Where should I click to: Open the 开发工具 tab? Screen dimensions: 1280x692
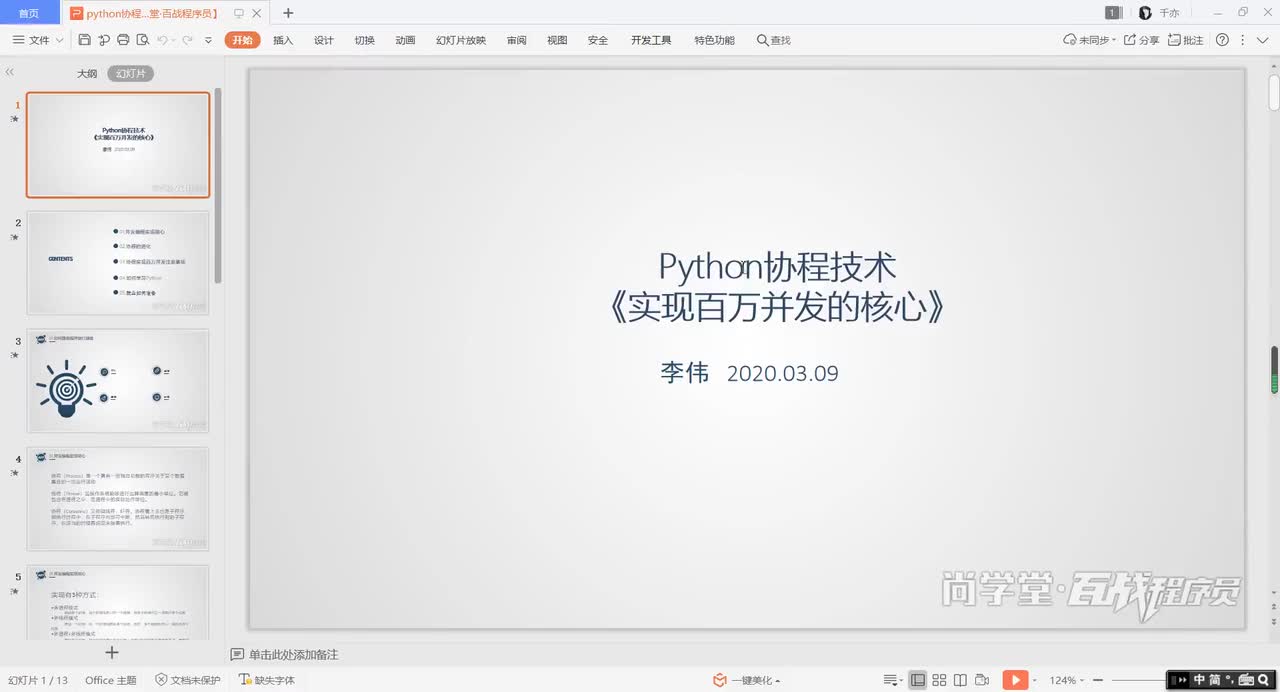coord(651,40)
